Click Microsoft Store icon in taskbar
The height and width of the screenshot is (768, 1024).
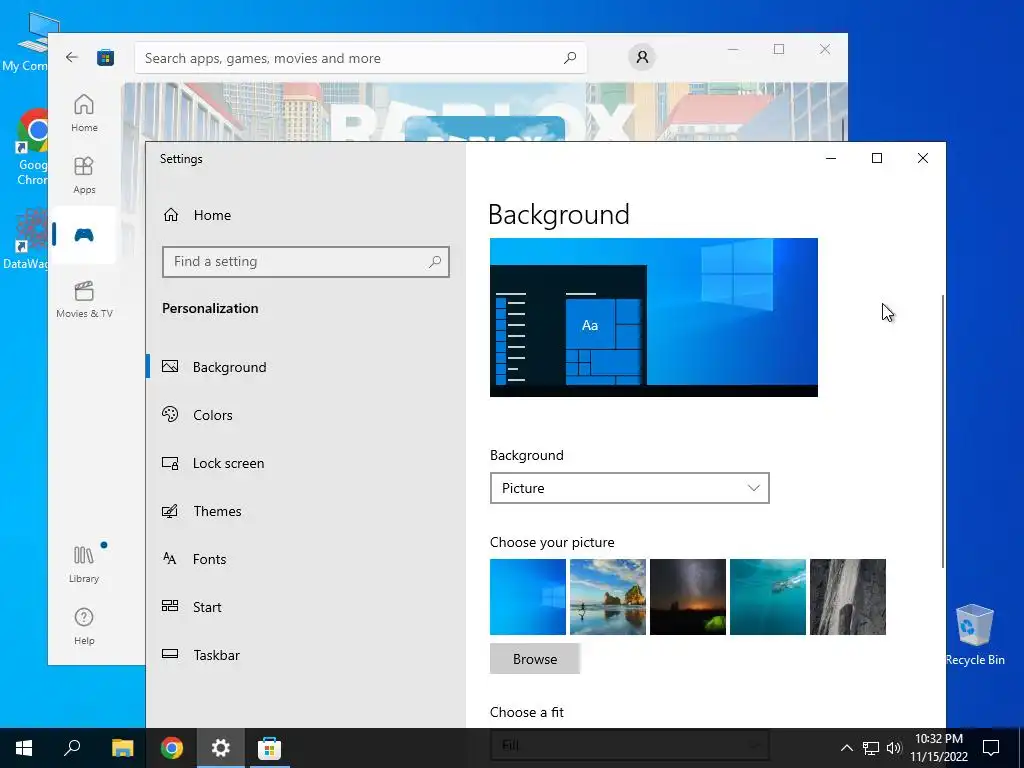coord(269,748)
